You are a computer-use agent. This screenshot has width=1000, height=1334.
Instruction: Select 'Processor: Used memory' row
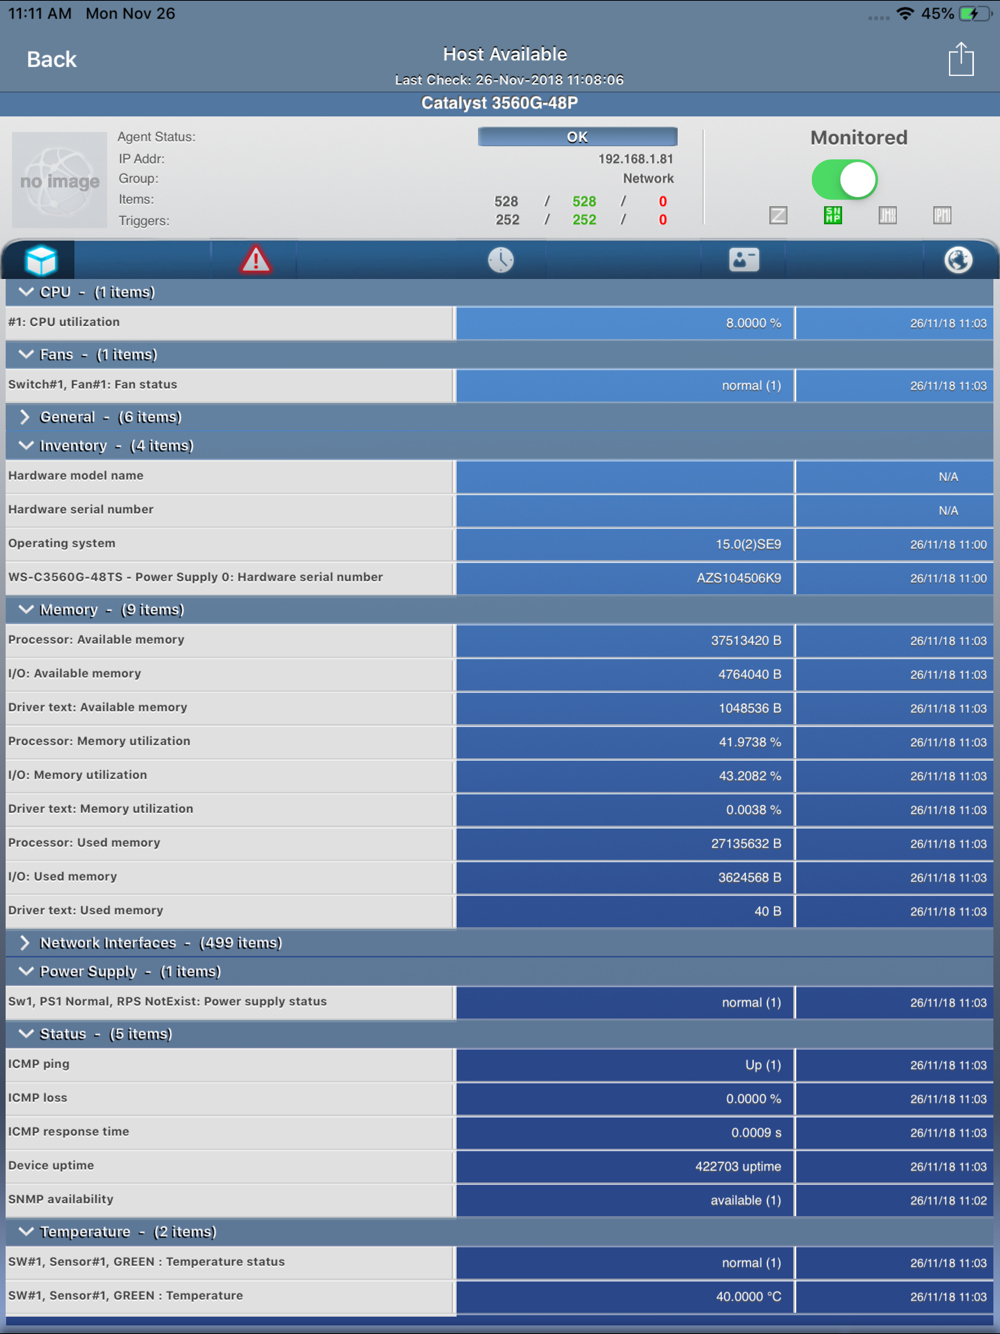pyautogui.click(x=499, y=844)
